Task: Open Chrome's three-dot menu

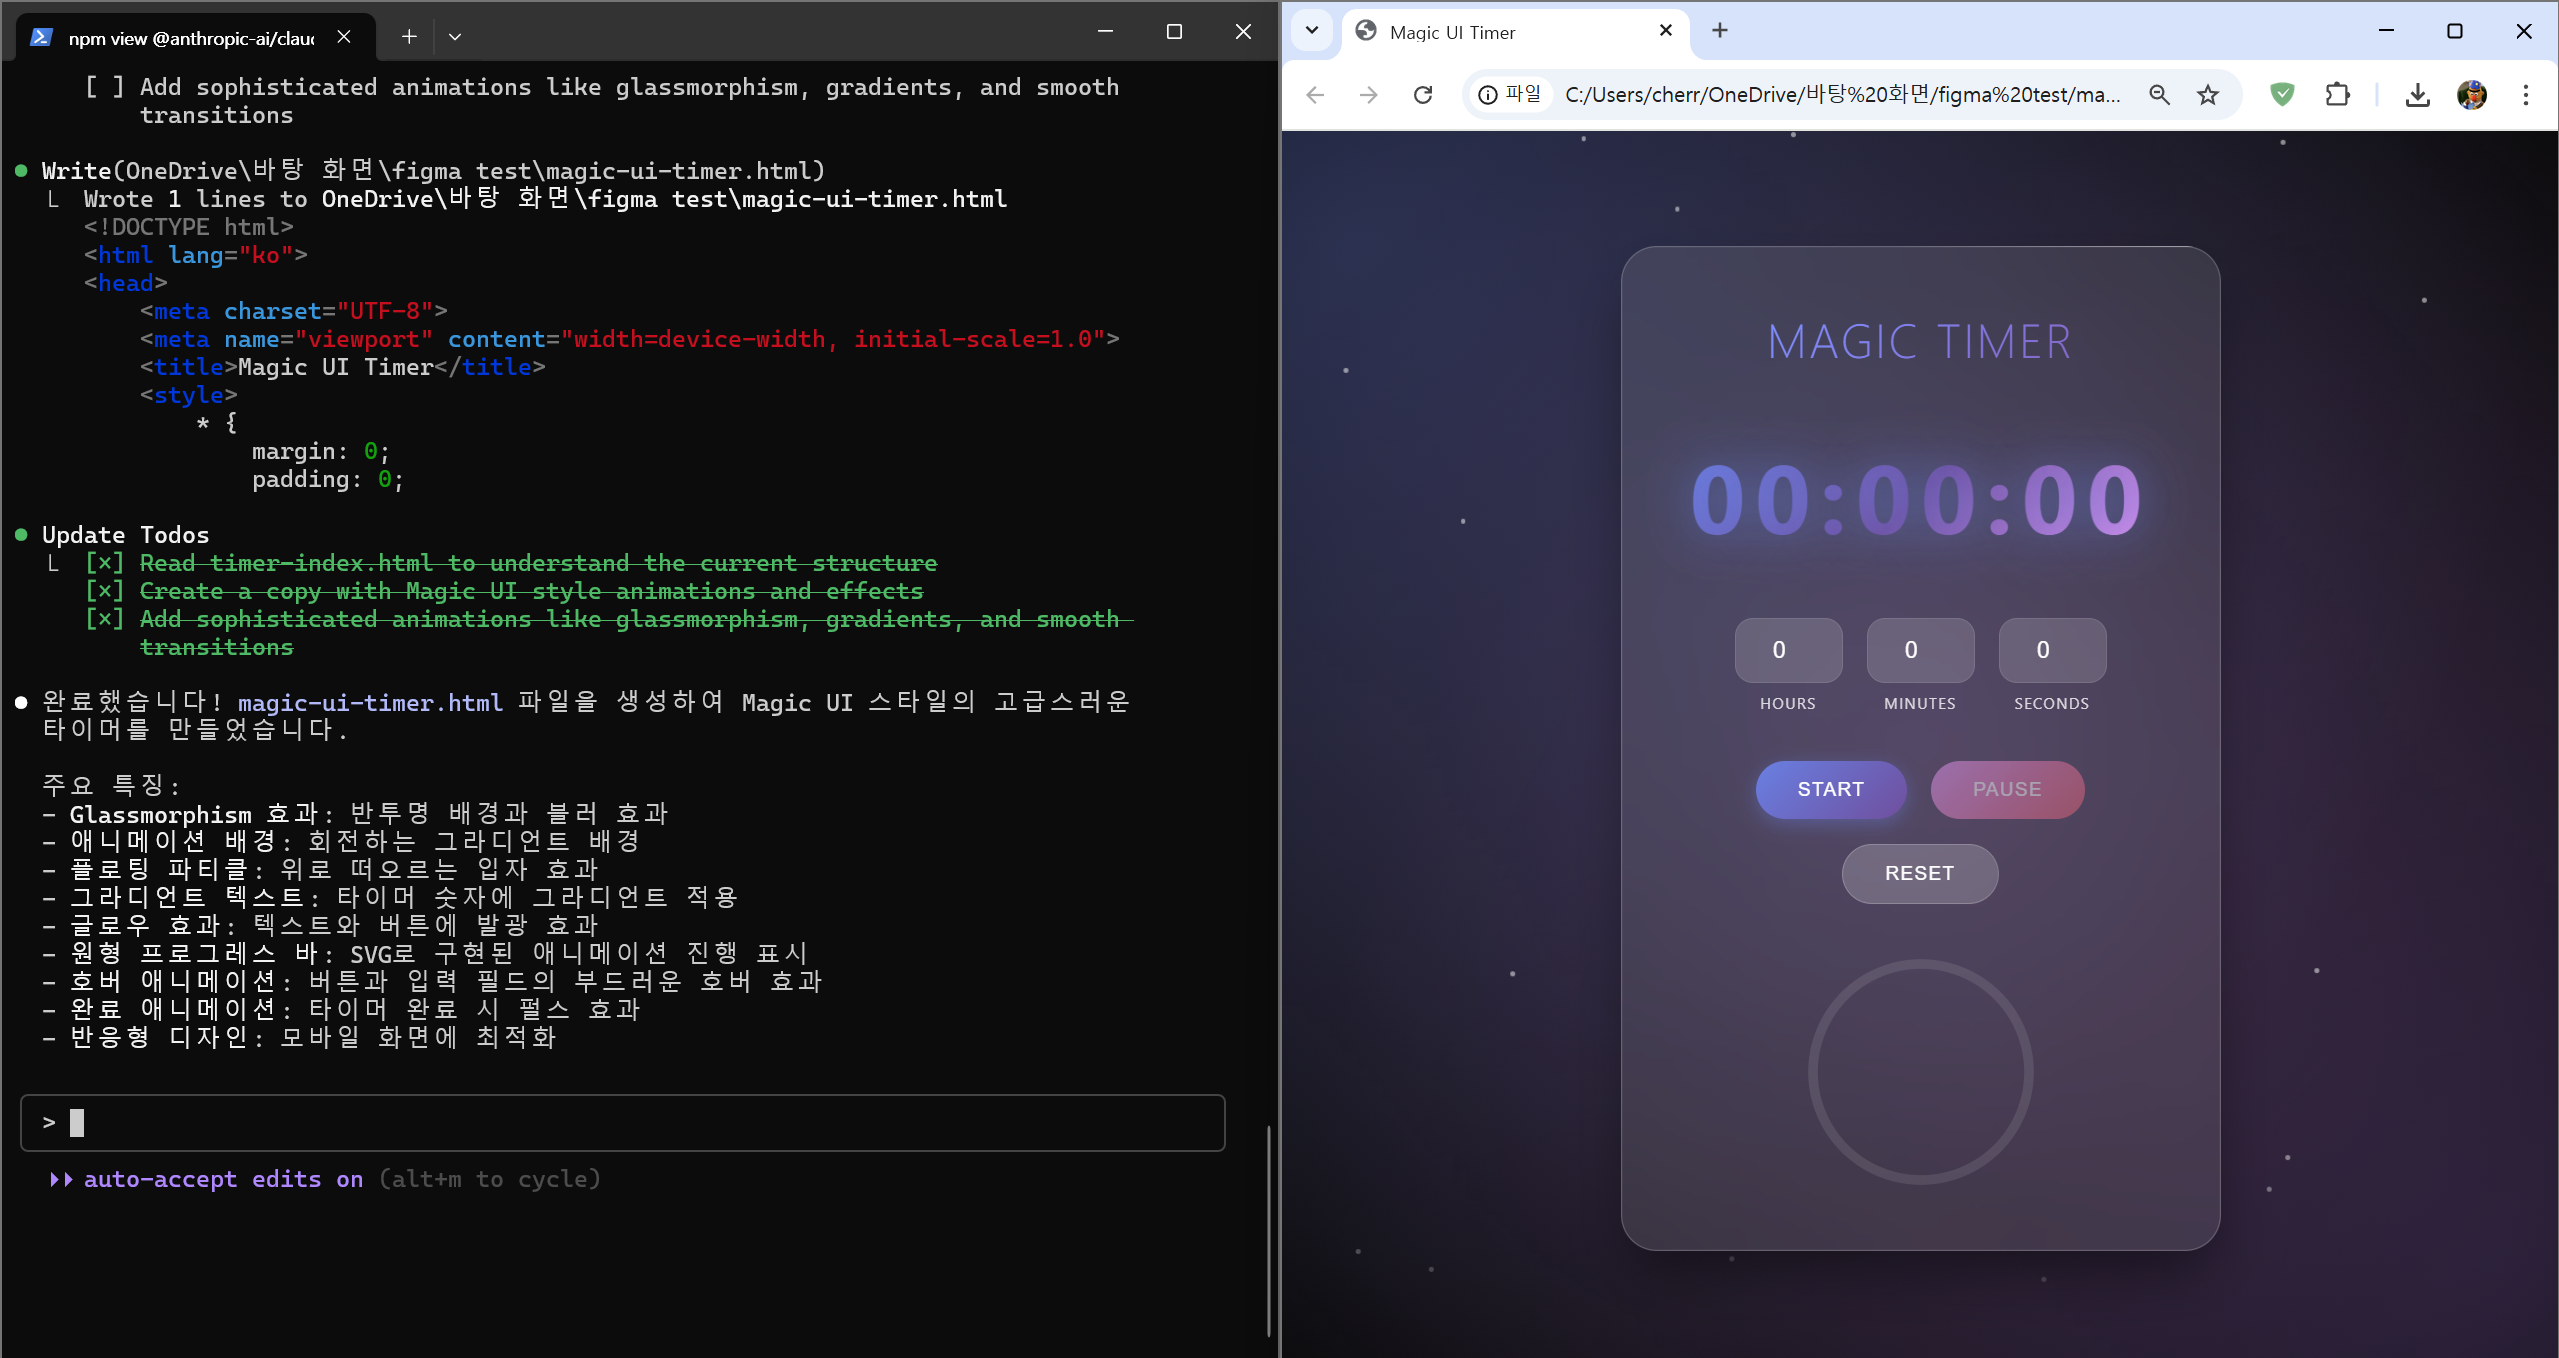Action: (2525, 95)
